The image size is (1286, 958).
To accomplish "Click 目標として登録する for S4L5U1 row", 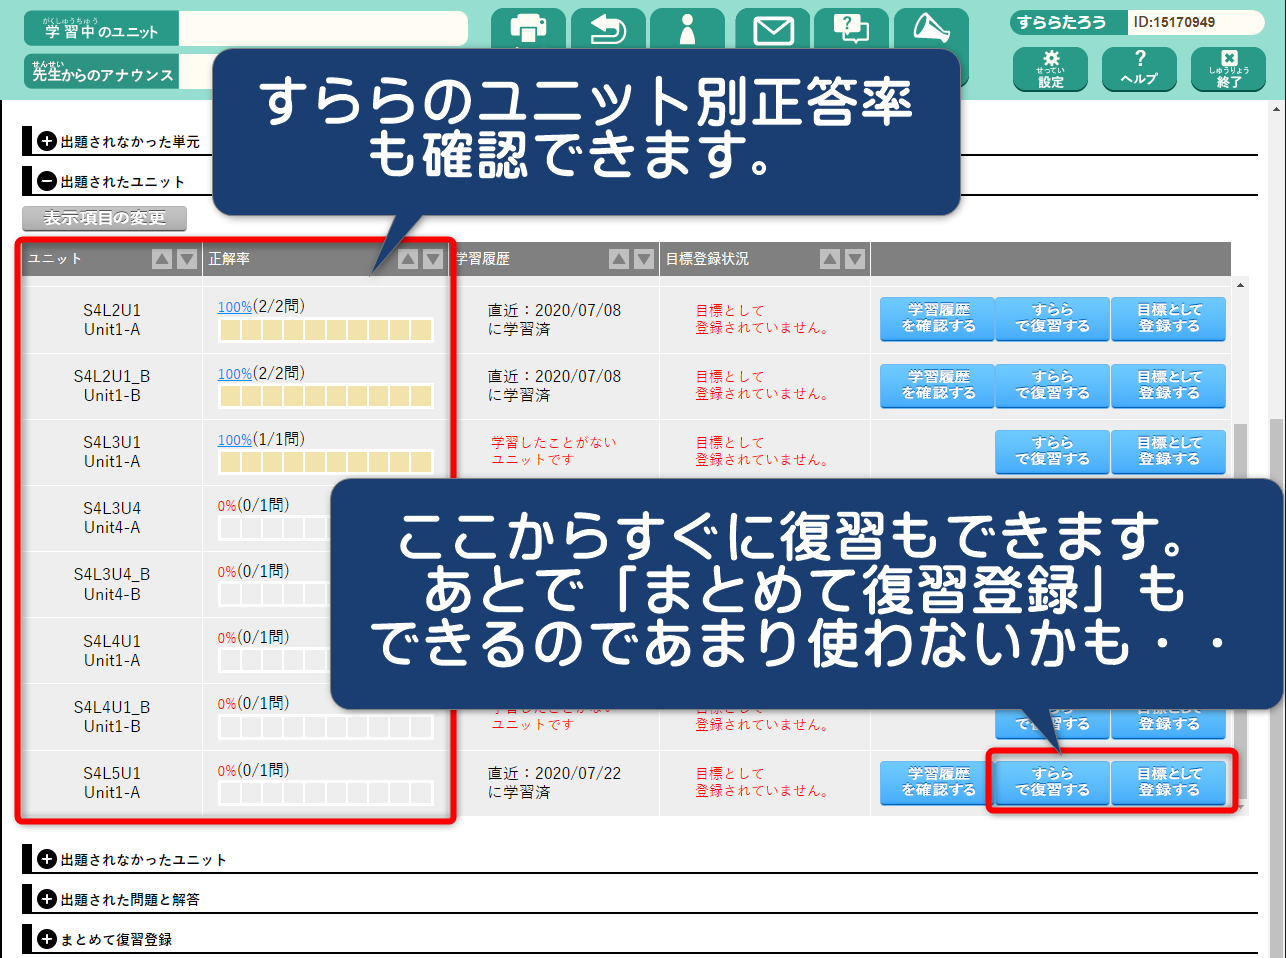I will click(1169, 783).
